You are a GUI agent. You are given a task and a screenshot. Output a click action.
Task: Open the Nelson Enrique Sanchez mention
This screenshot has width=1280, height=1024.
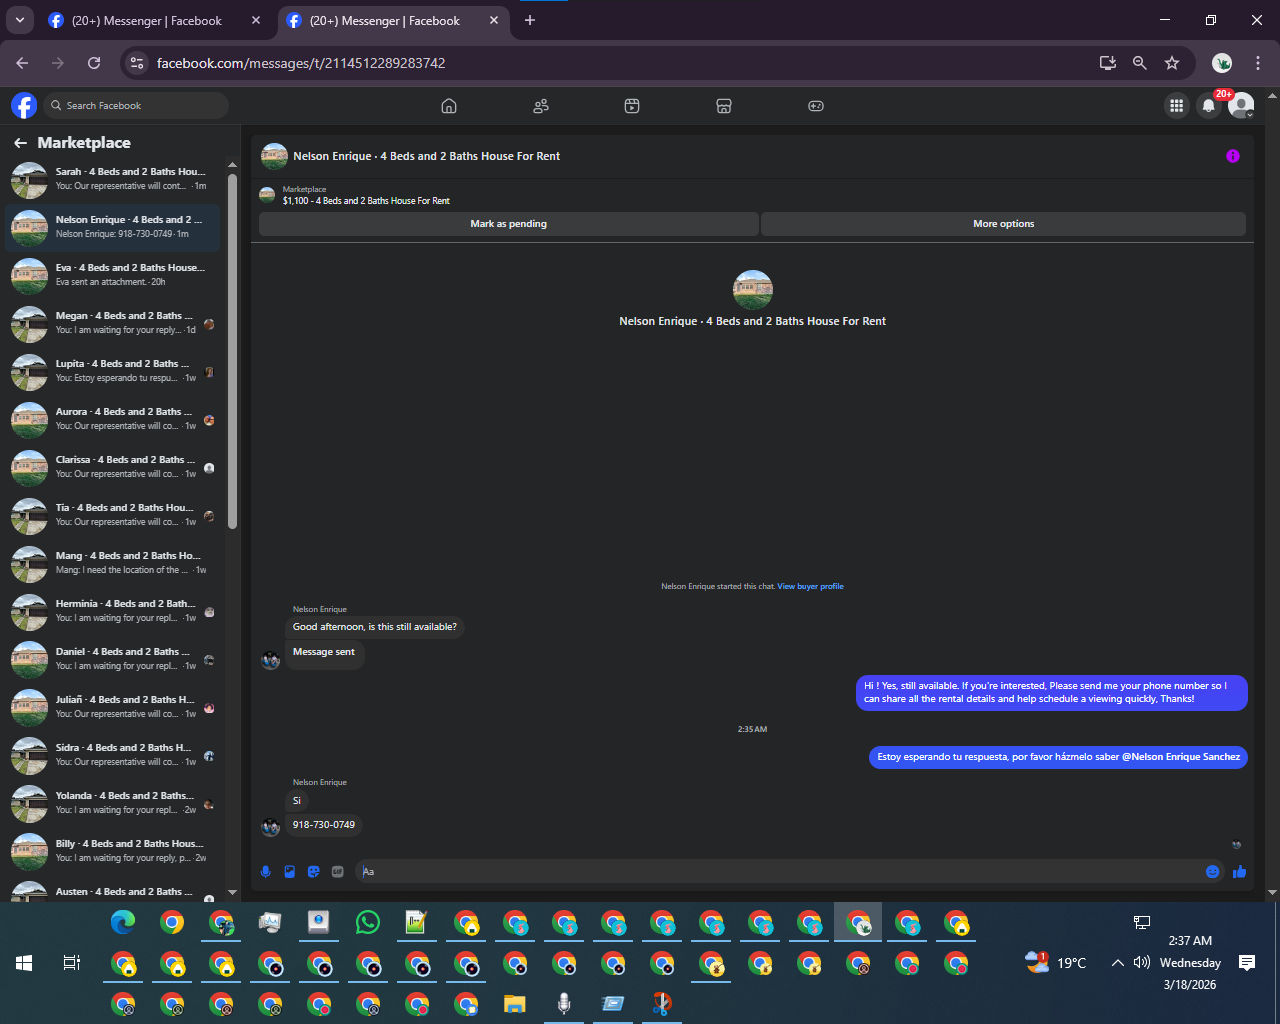(x=1181, y=757)
